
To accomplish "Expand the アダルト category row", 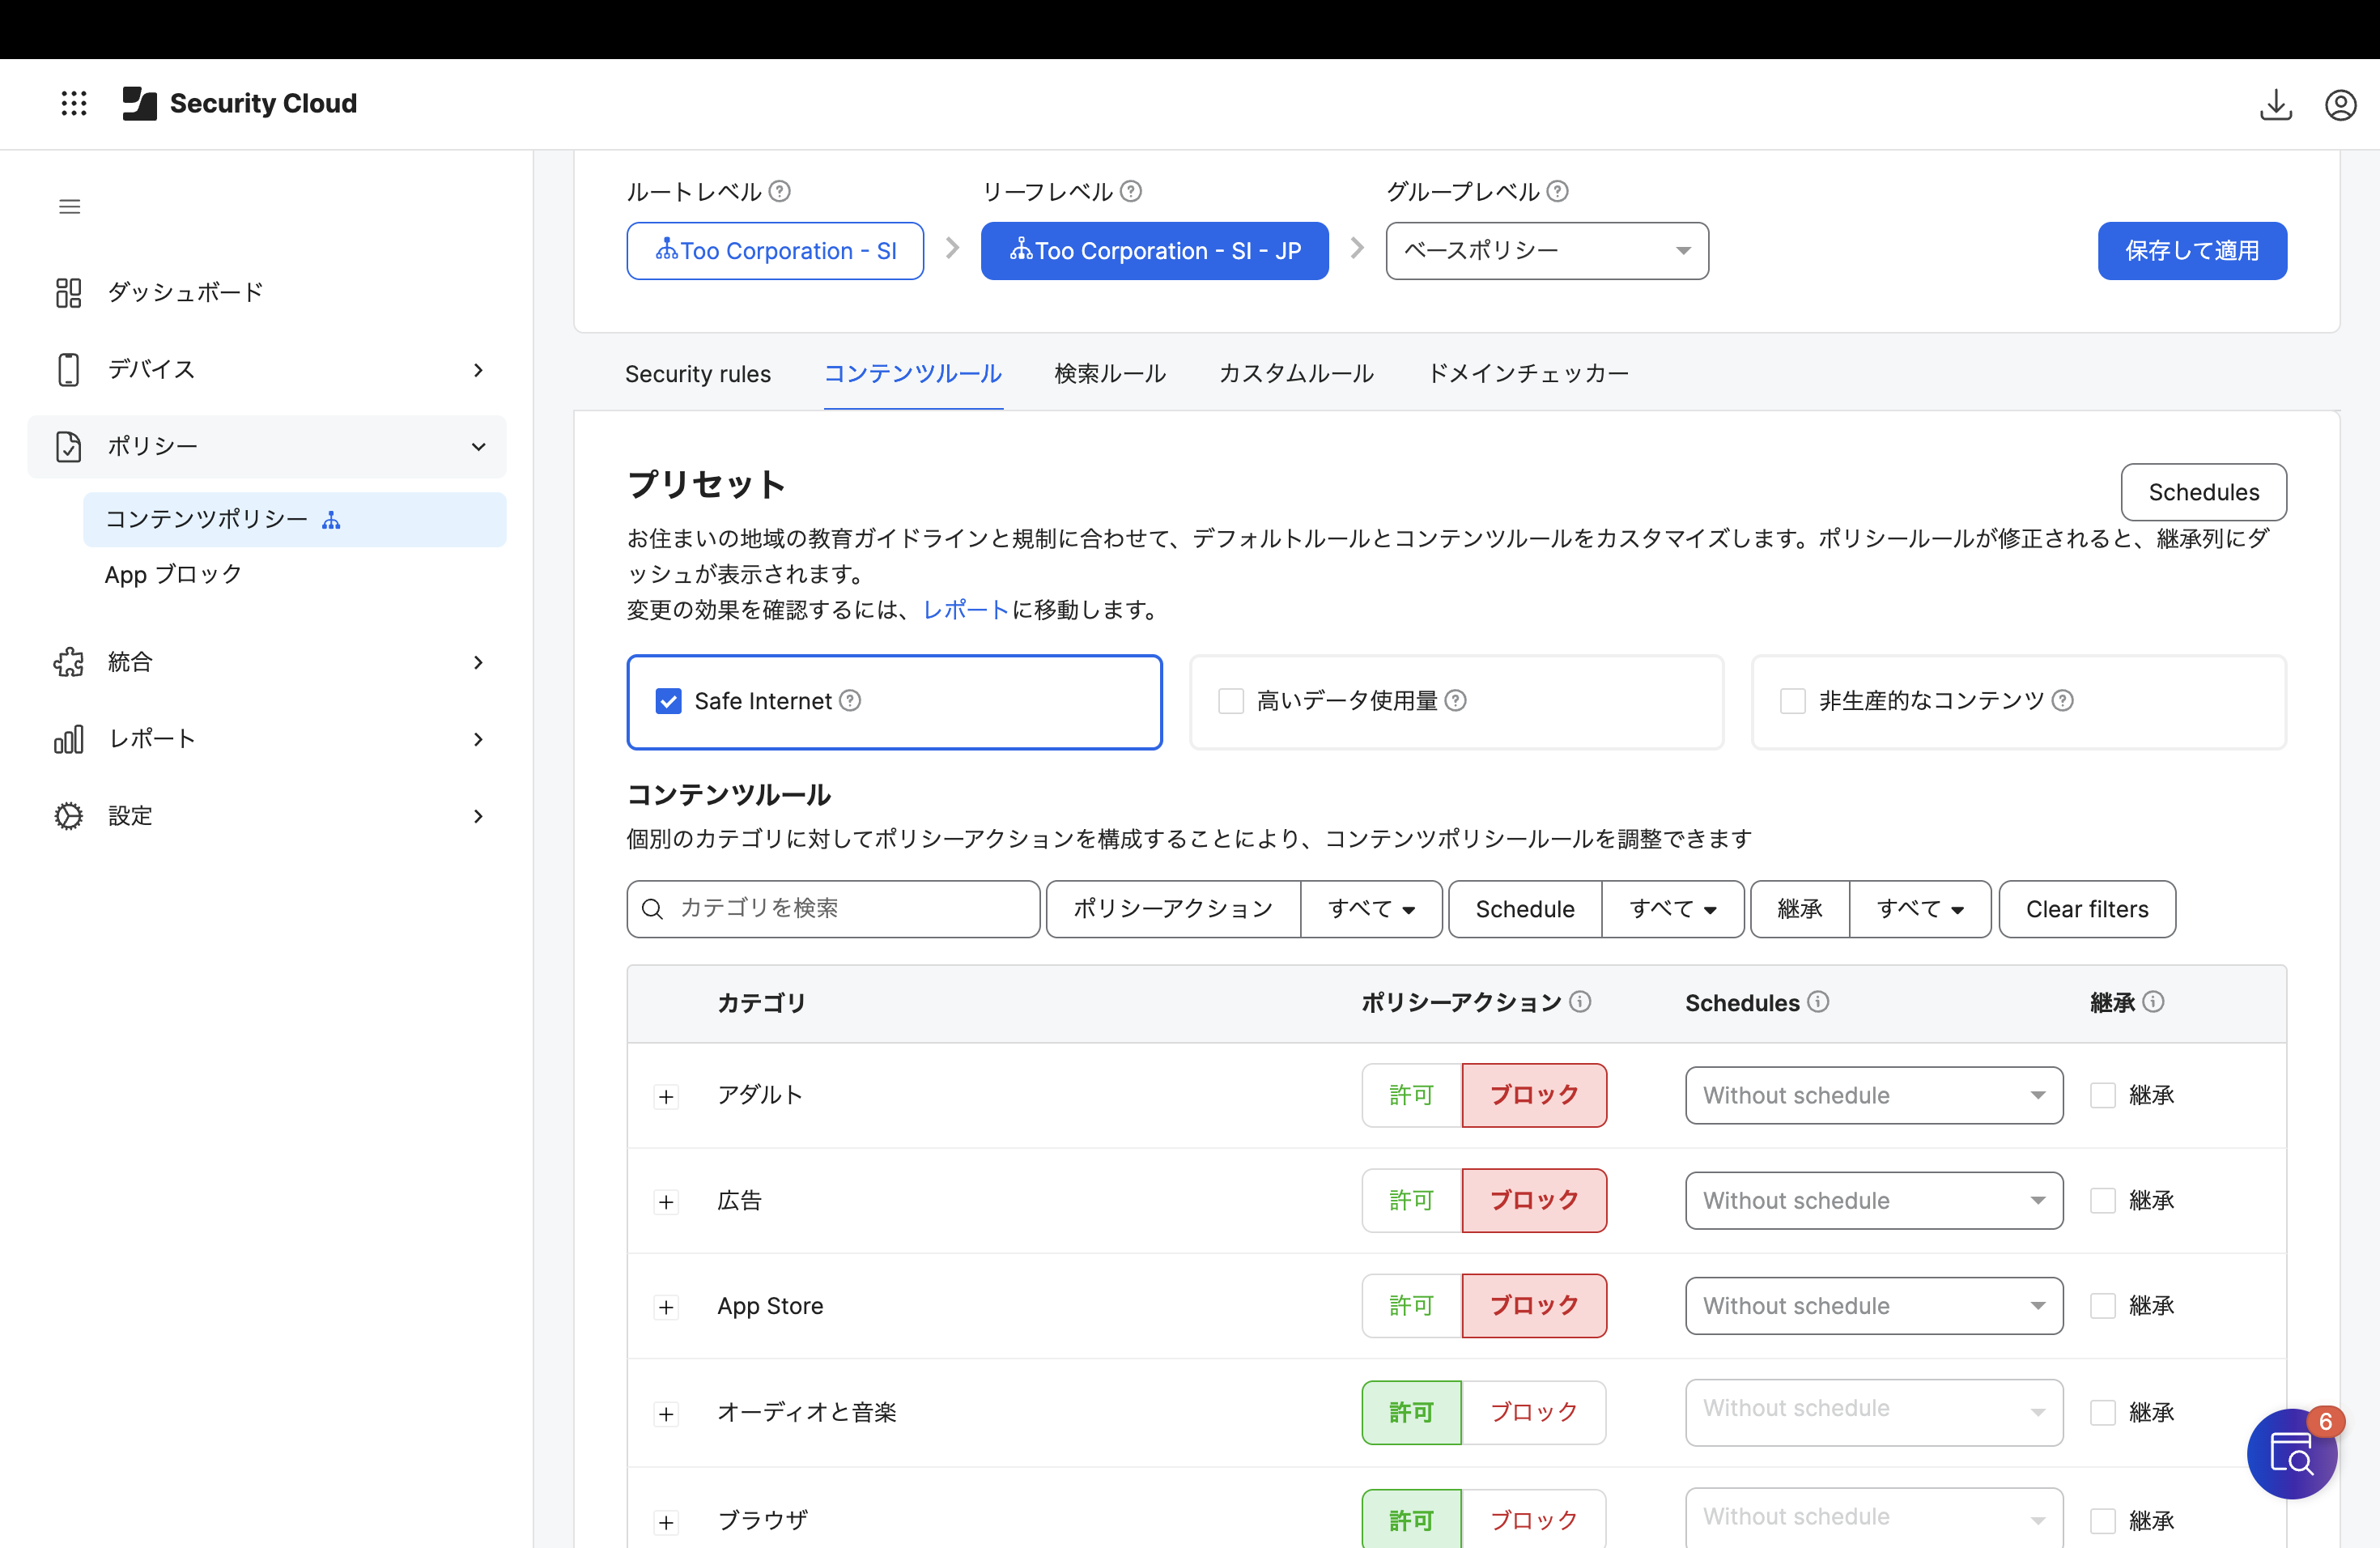I will pyautogui.click(x=667, y=1097).
